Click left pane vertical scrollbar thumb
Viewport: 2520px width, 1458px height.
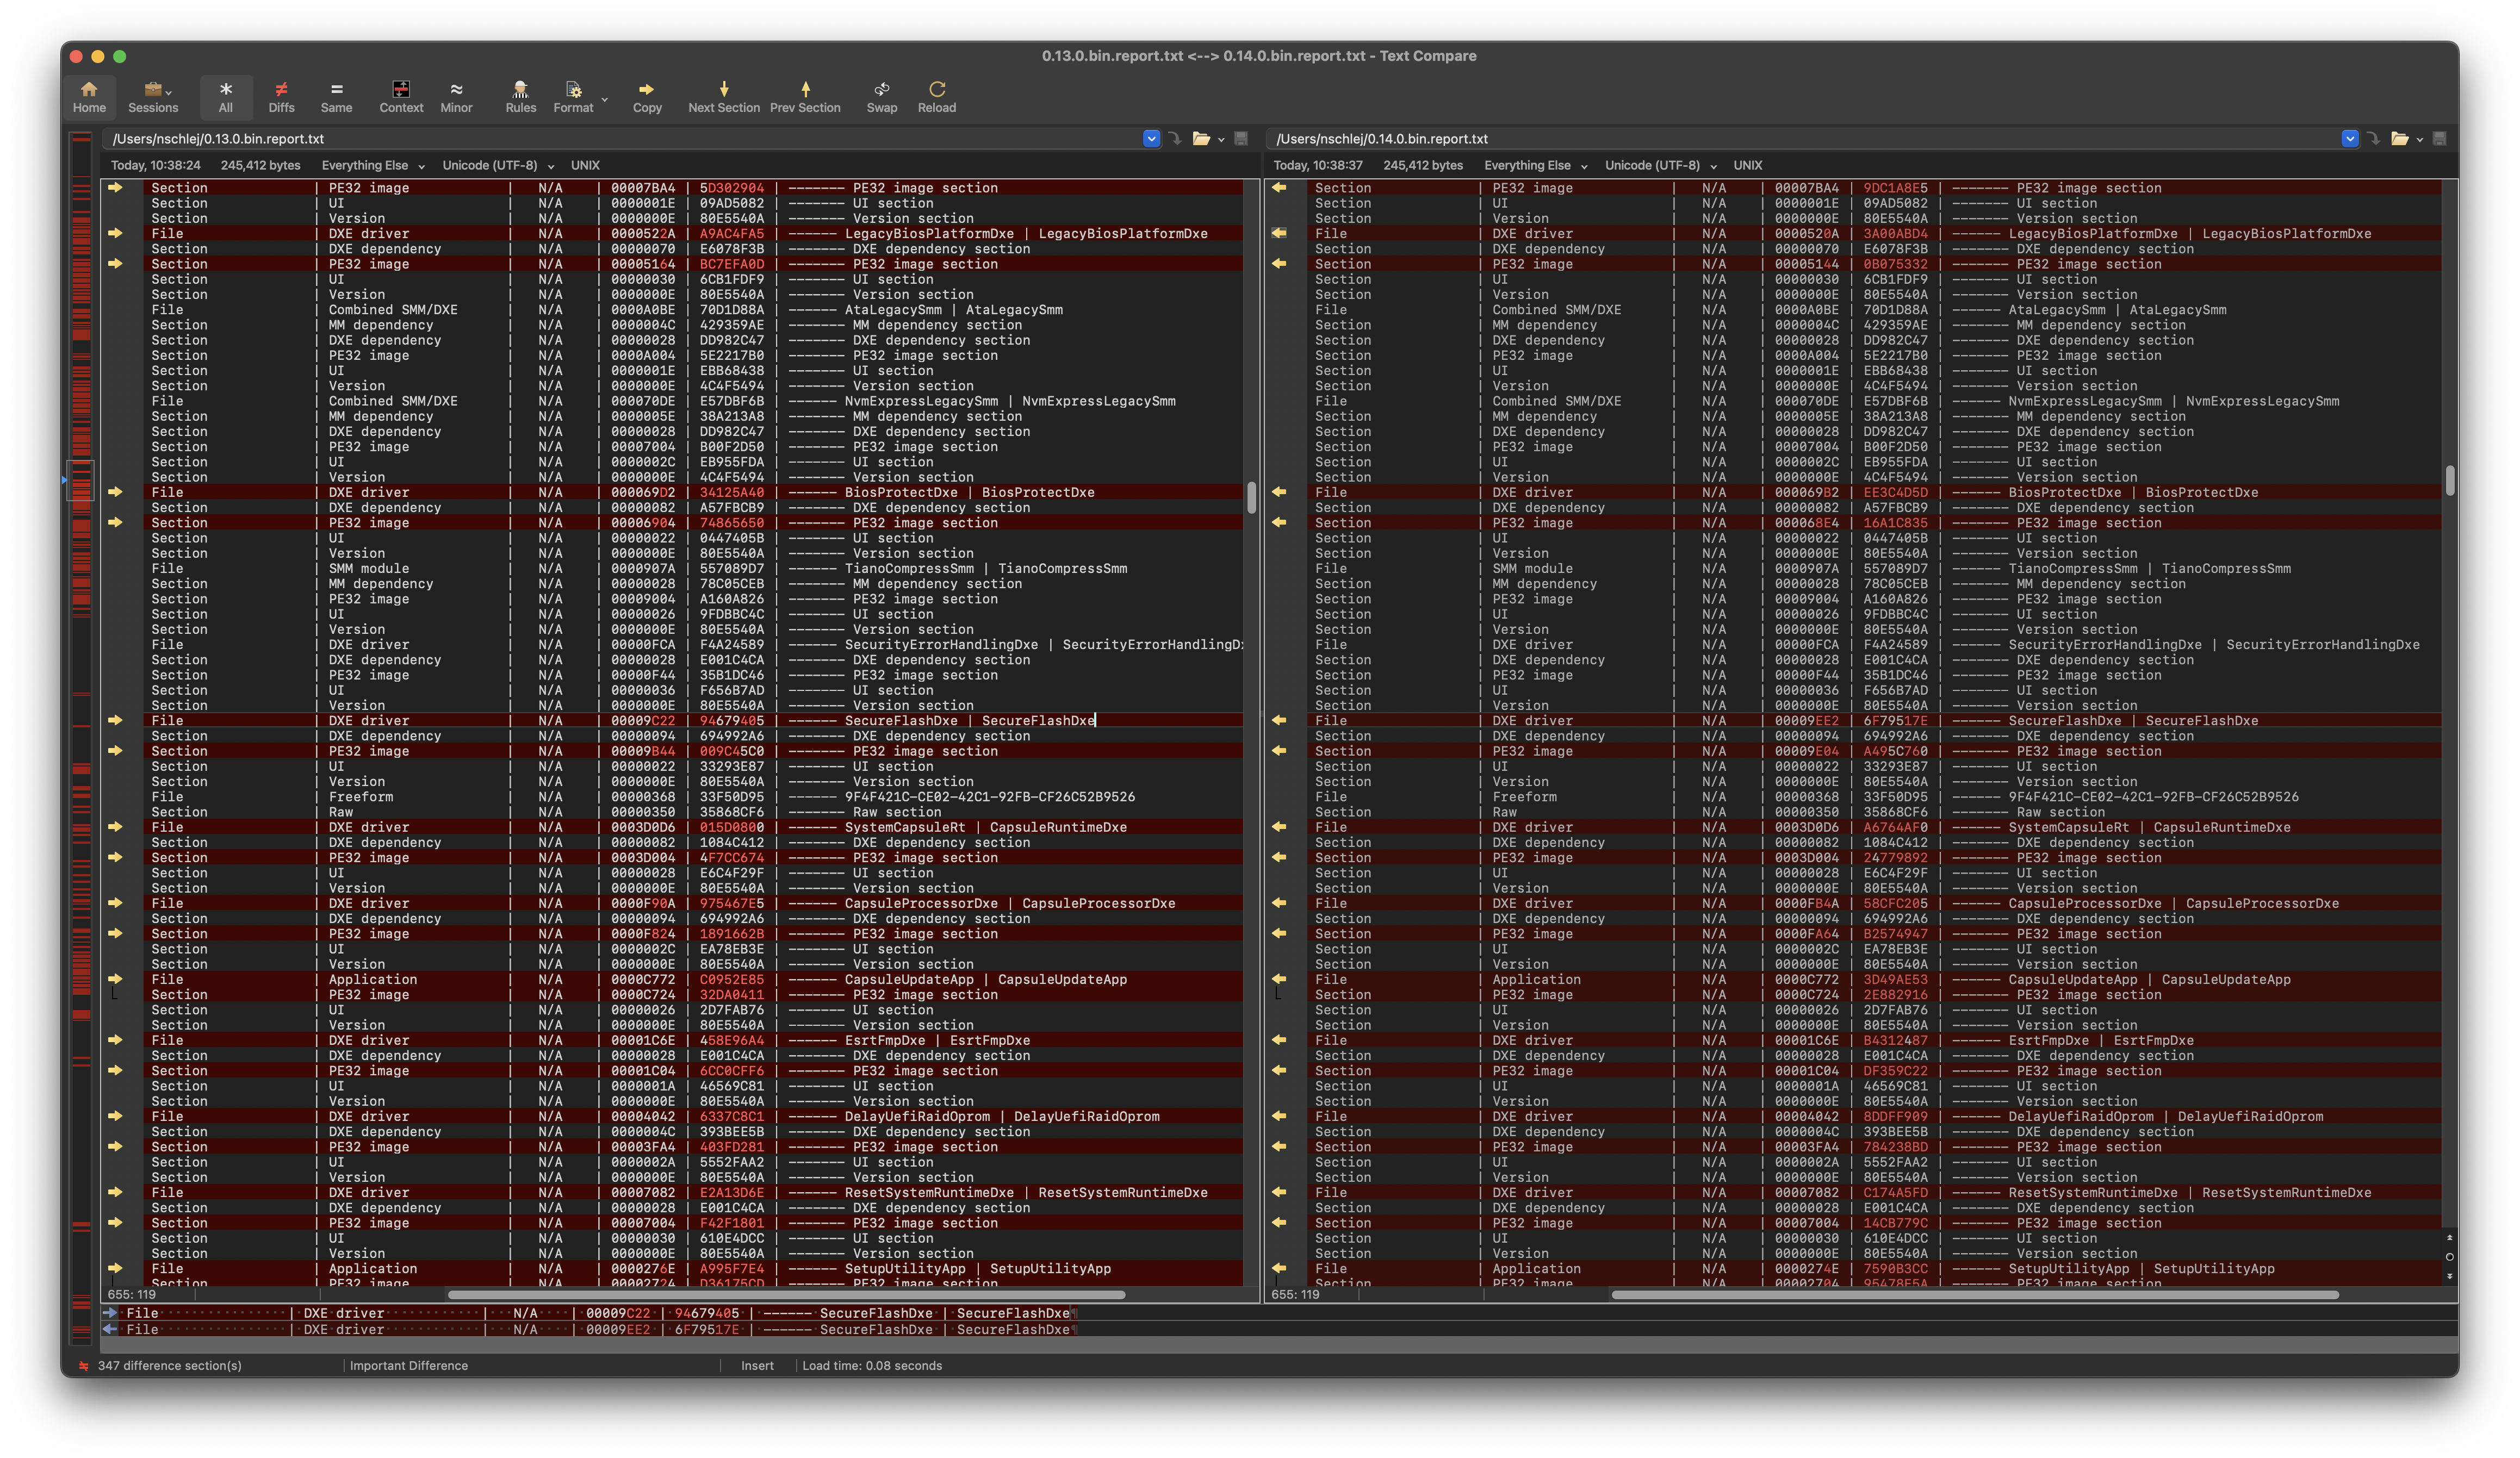pos(1251,497)
